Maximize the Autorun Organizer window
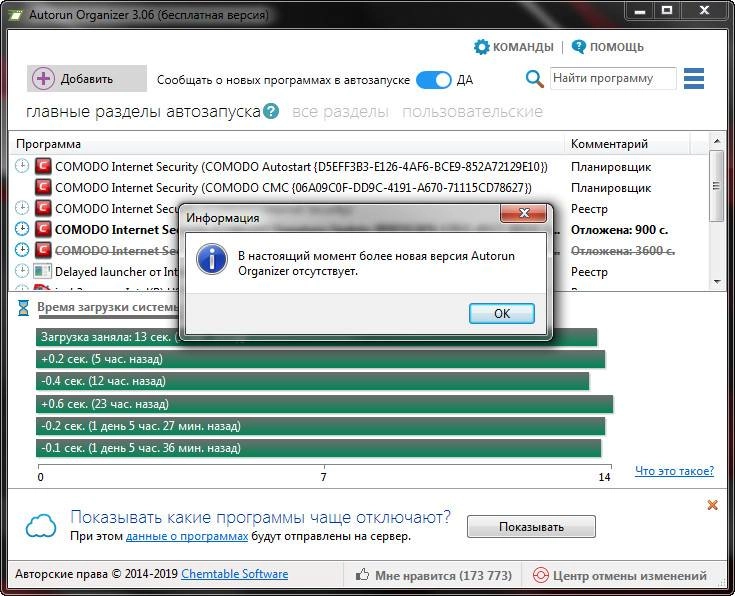This screenshot has height=596, width=735. [667, 10]
